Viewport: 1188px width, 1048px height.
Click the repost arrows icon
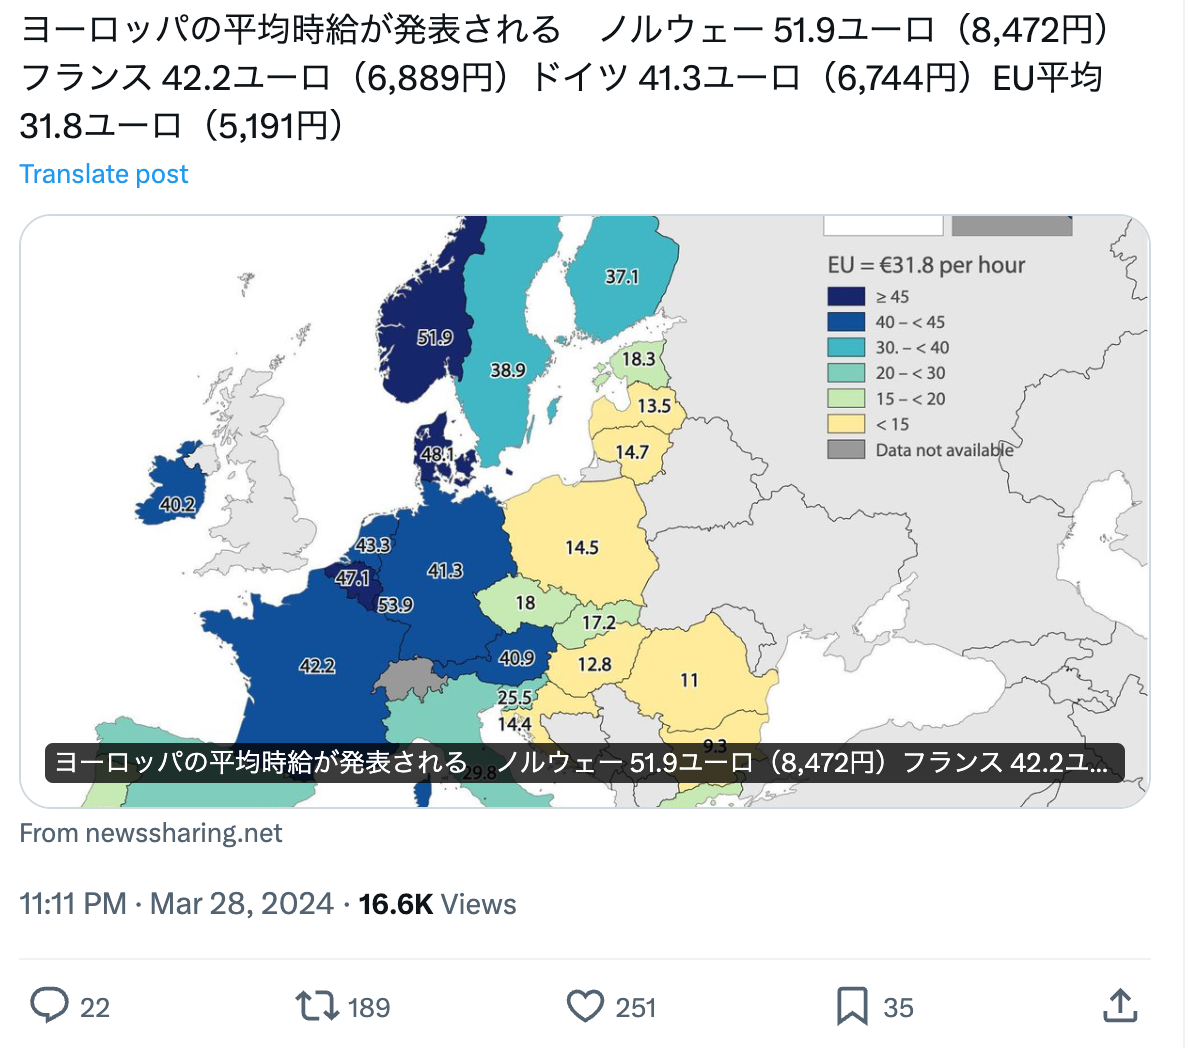(x=317, y=1006)
